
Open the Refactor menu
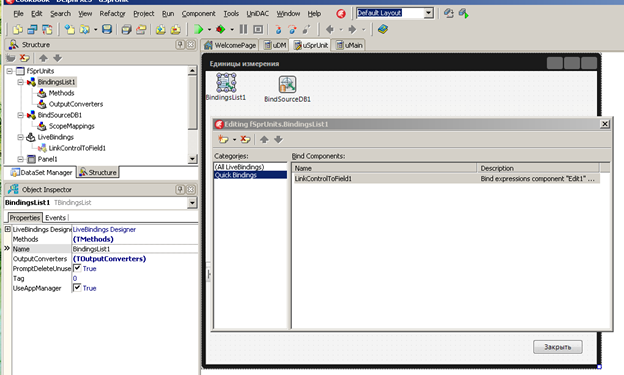click(x=112, y=14)
